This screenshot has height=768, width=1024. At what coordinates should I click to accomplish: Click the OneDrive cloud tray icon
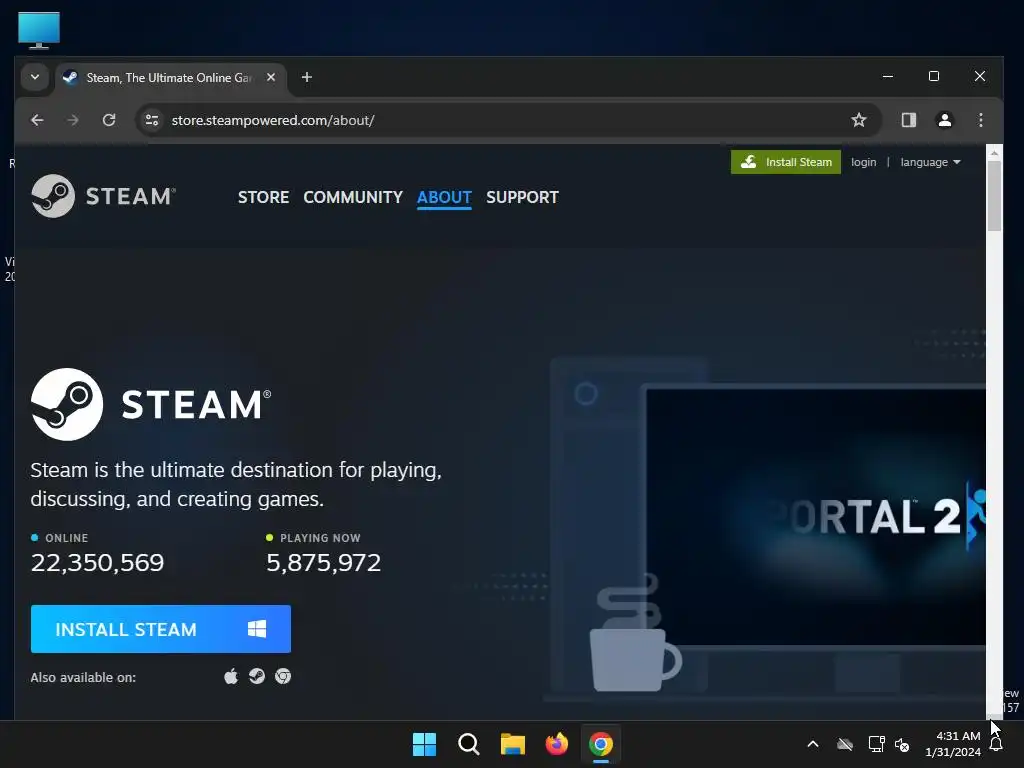(x=845, y=744)
